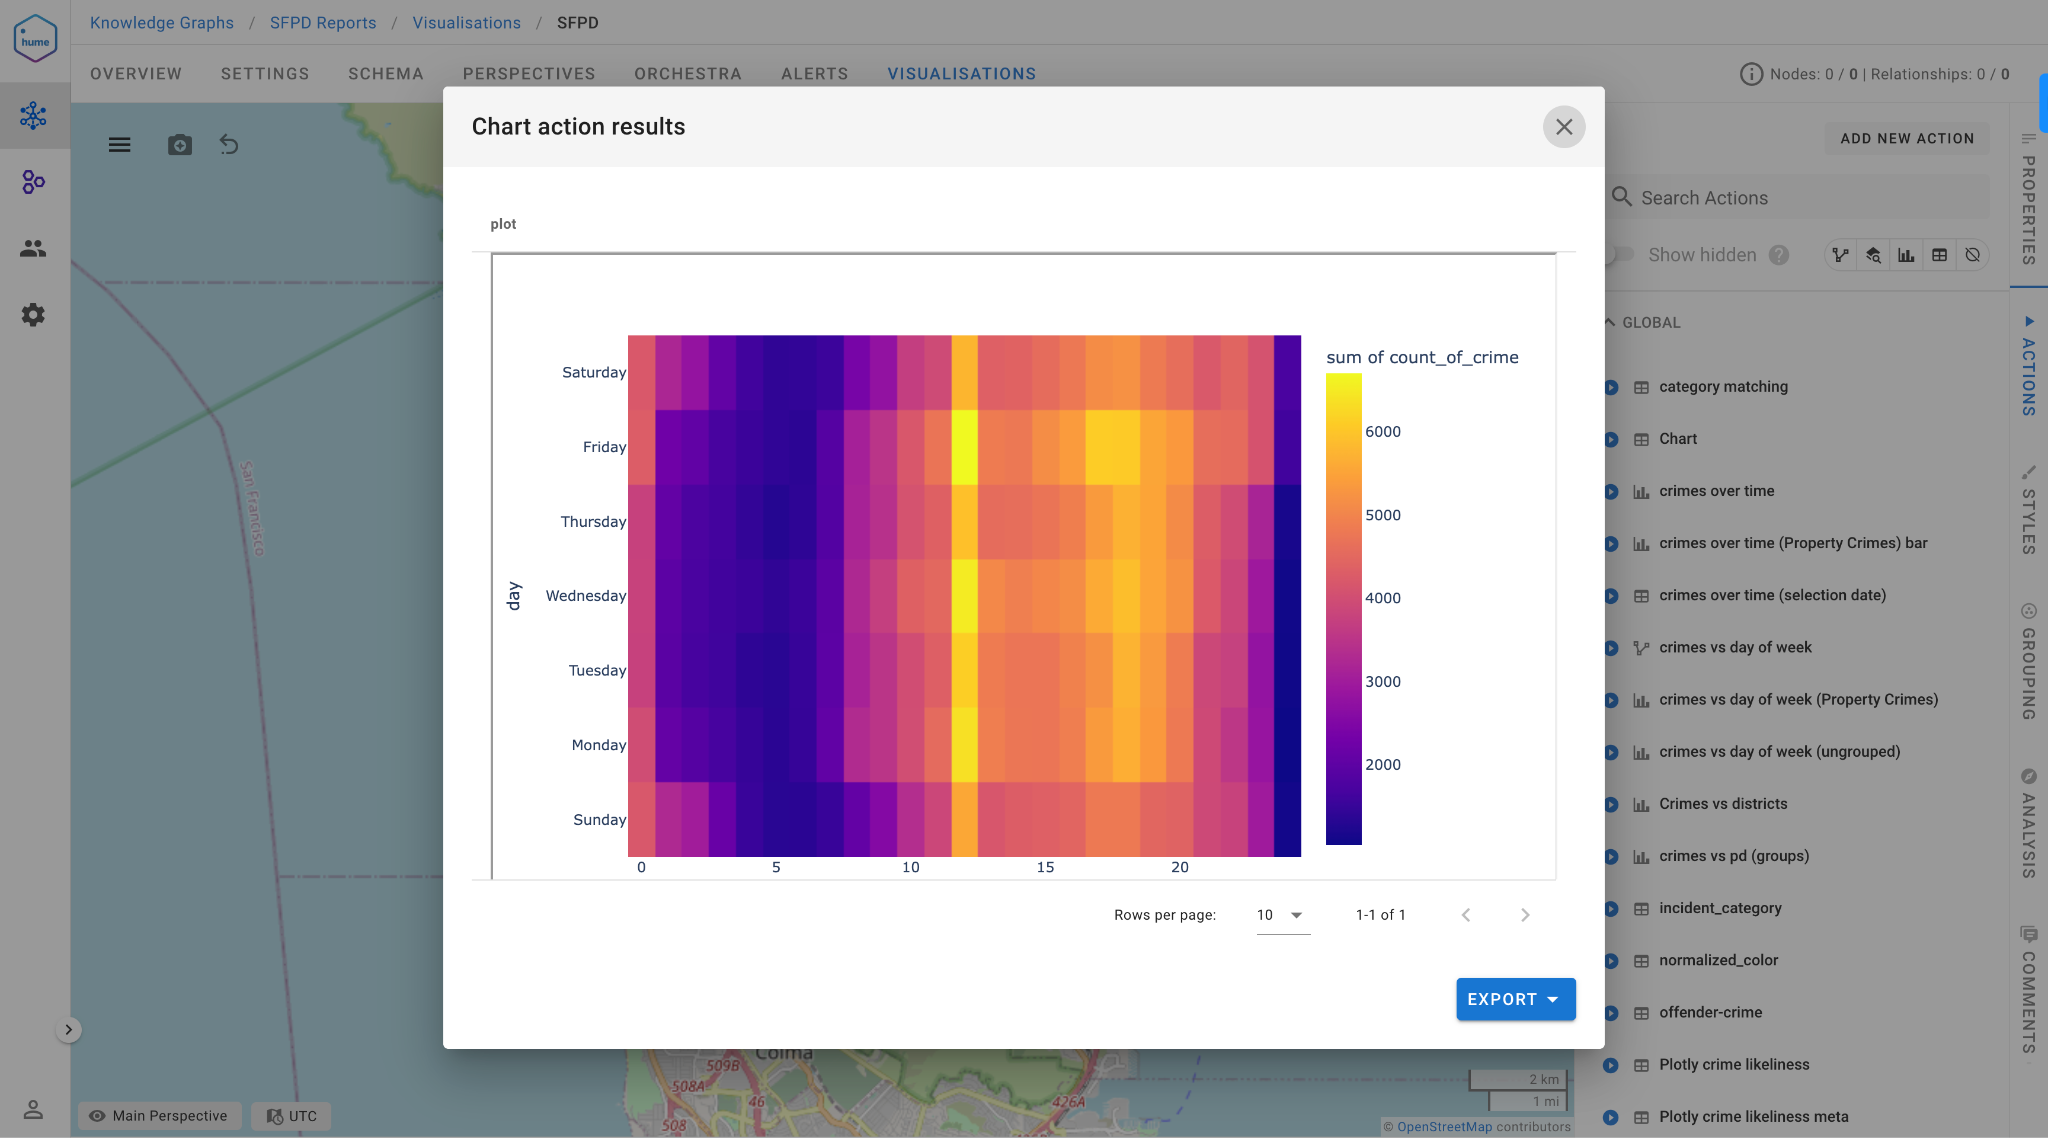The image size is (2048, 1138).
Task: Click the undo arrow icon
Action: point(229,145)
